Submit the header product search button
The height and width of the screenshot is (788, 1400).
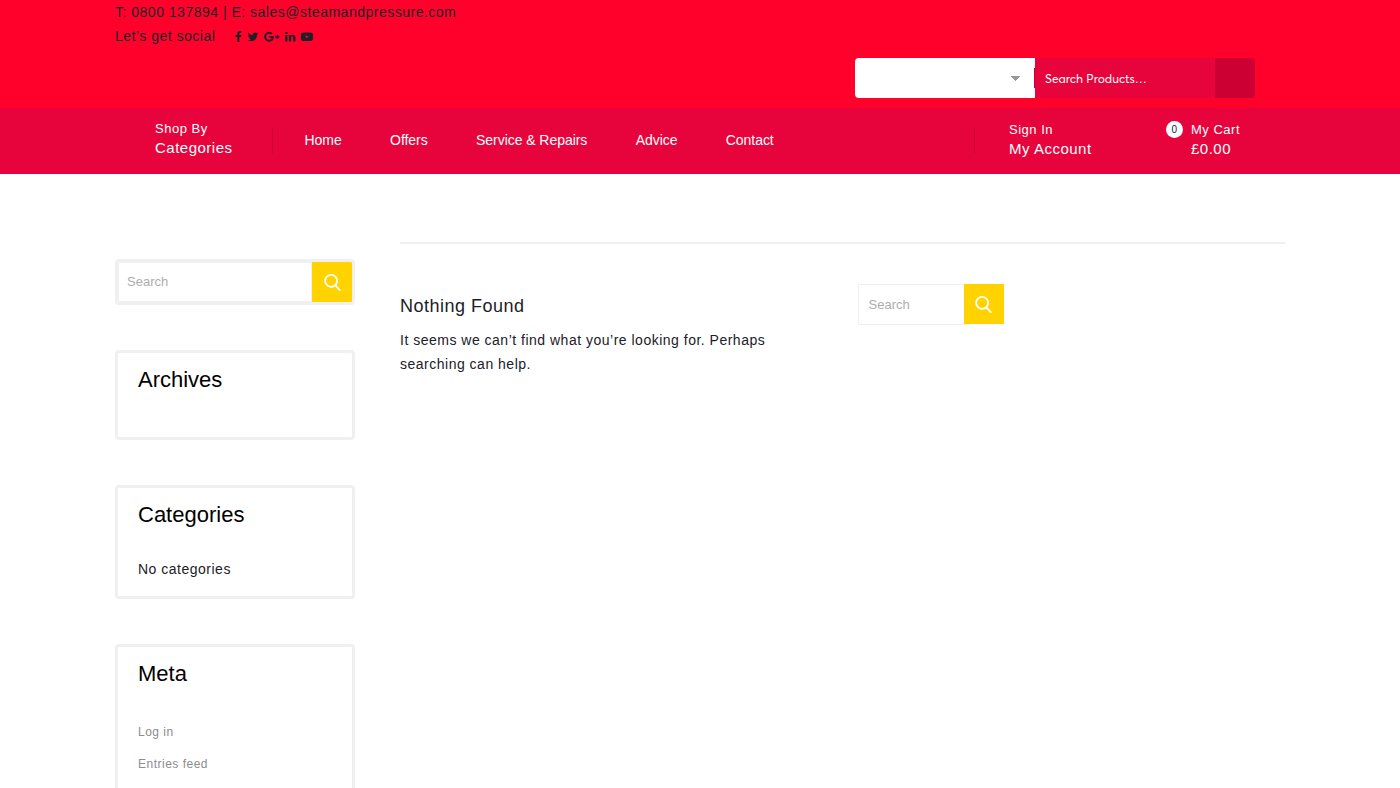pos(1235,78)
